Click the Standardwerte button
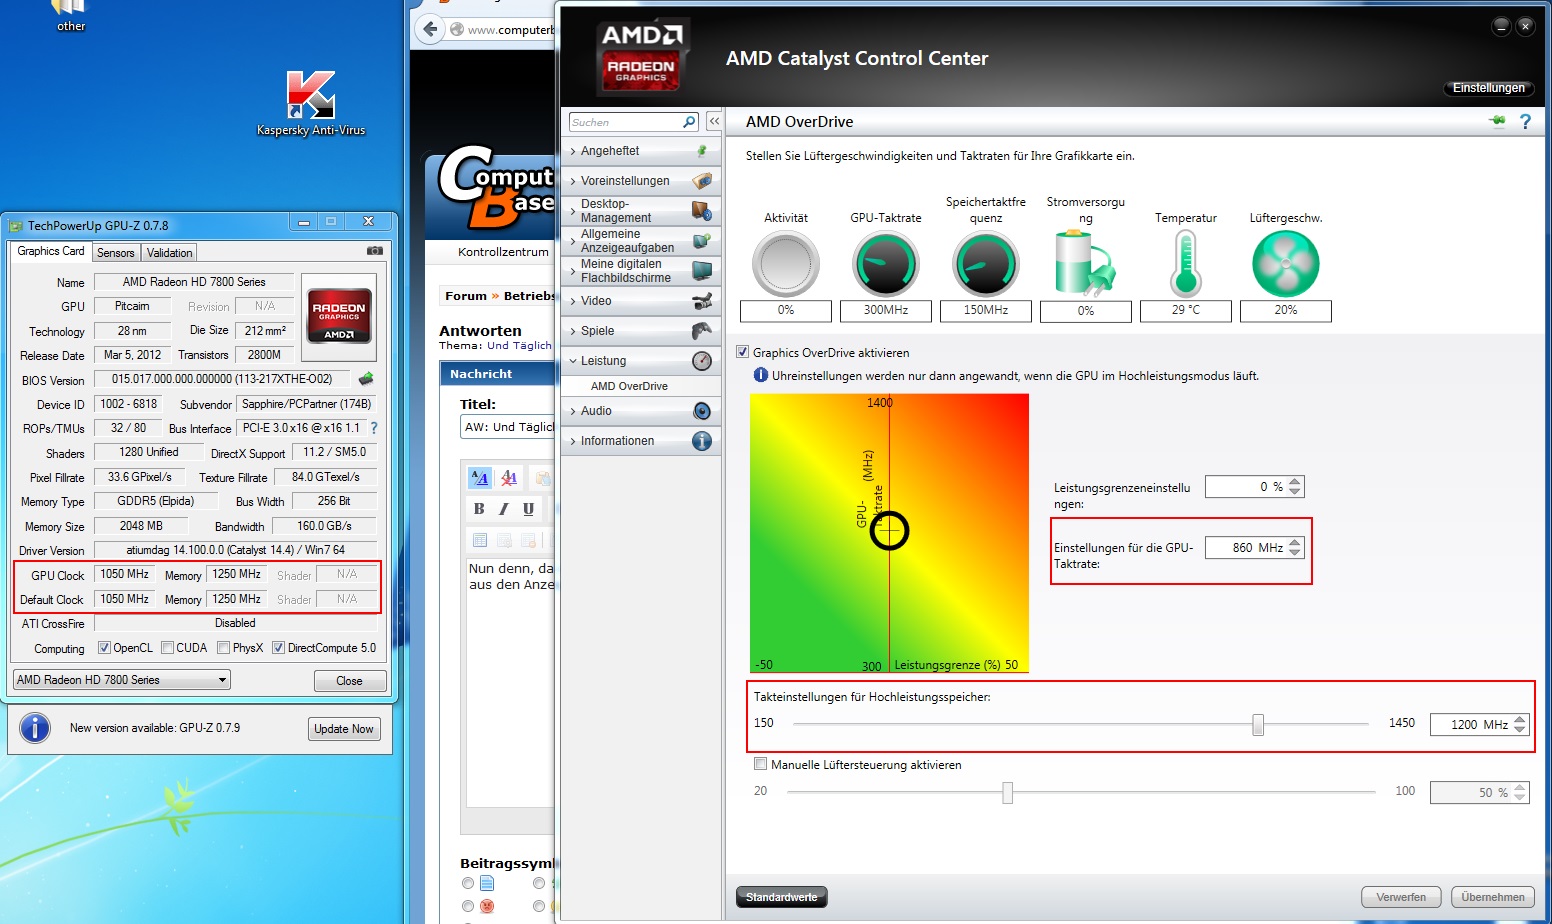 (x=782, y=897)
